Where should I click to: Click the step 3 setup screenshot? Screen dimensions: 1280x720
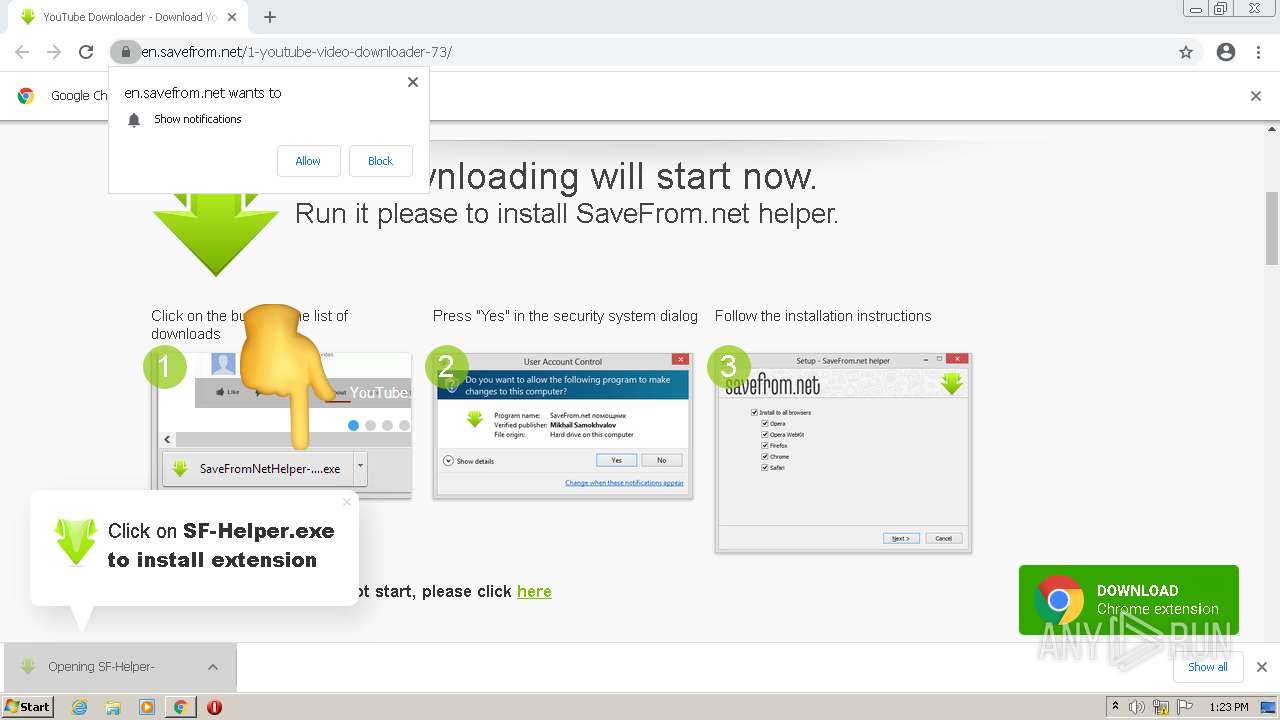(843, 452)
